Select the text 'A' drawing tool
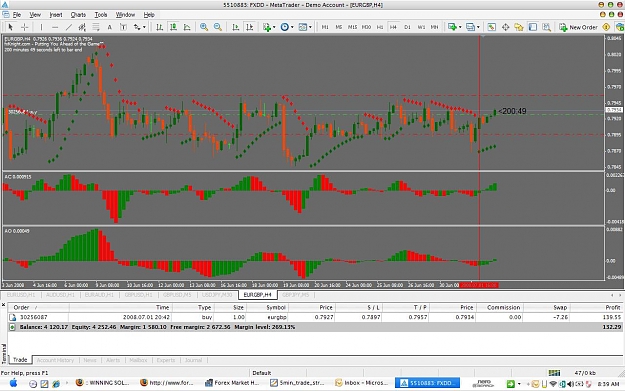The height and width of the screenshot is (391, 625). pyautogui.click(x=110, y=27)
